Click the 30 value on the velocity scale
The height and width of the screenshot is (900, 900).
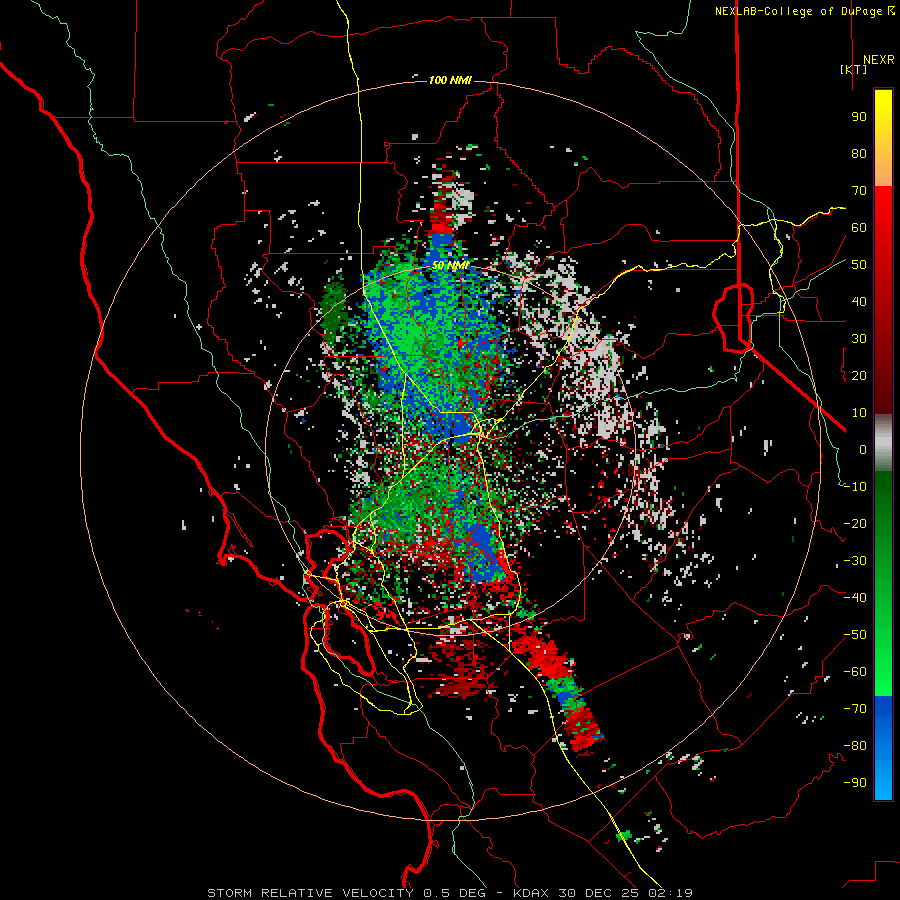(x=859, y=339)
